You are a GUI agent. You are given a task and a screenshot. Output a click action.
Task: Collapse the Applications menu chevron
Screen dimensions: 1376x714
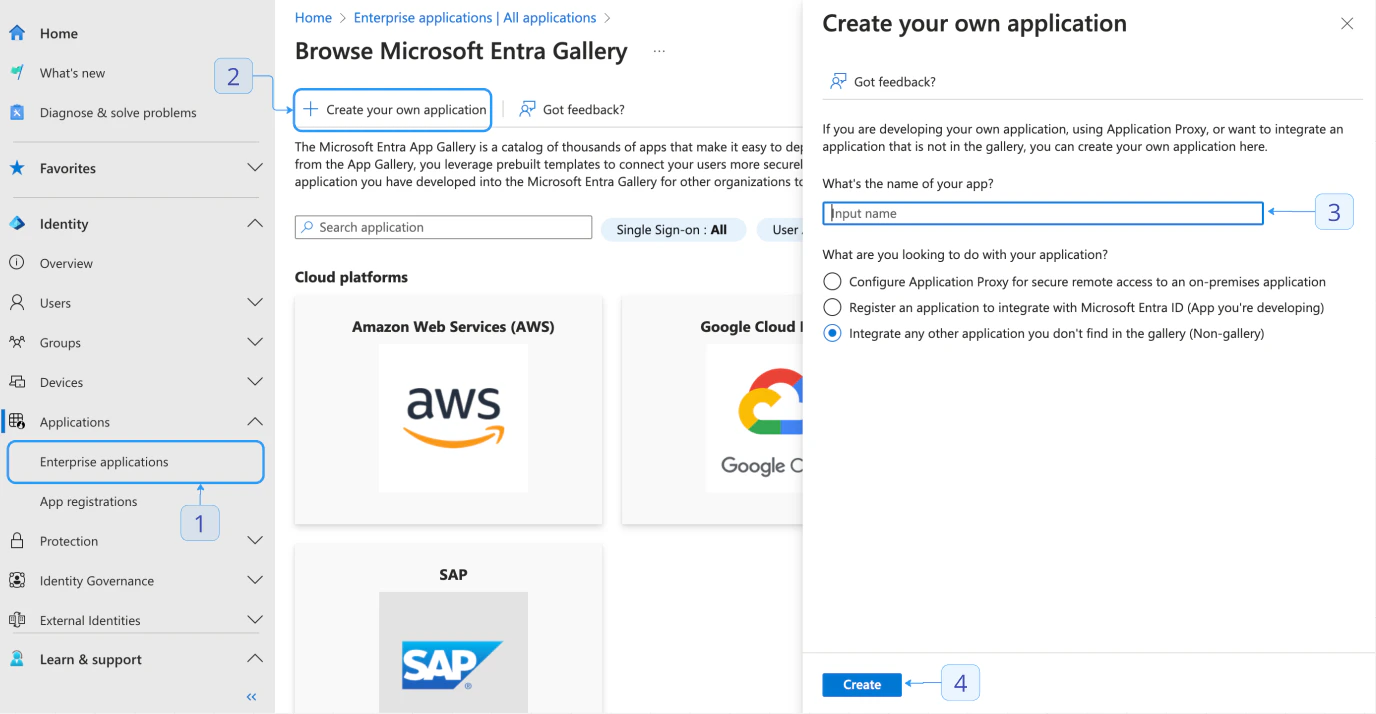pos(255,421)
